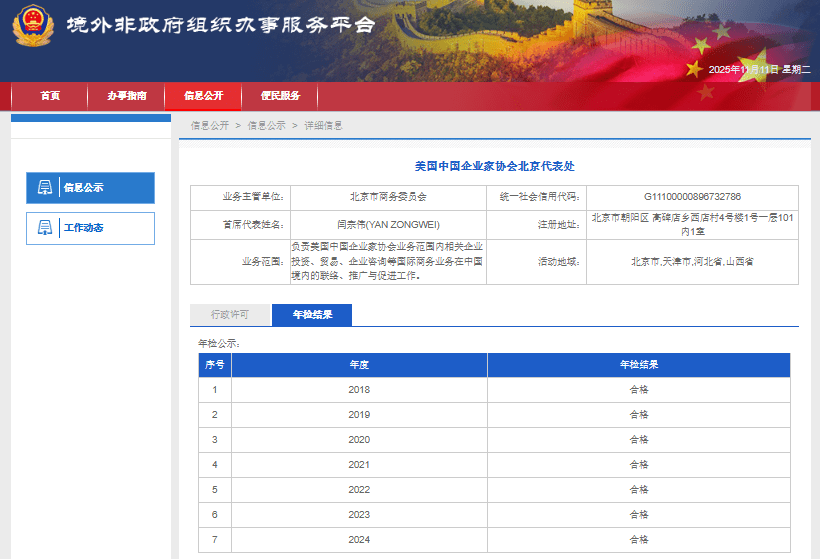Click the 首席代表姓名 label

click(253, 225)
